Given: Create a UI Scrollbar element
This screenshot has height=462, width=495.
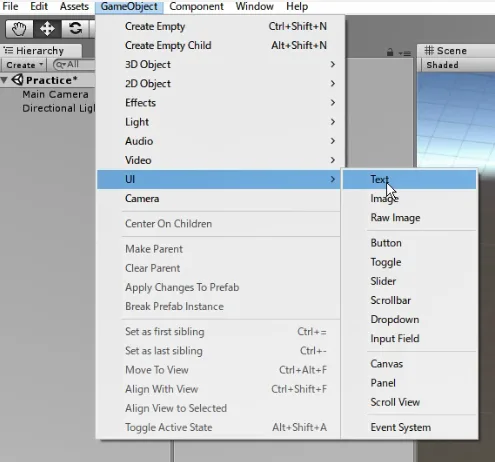Looking at the screenshot, I should pyautogui.click(x=409, y=300).
